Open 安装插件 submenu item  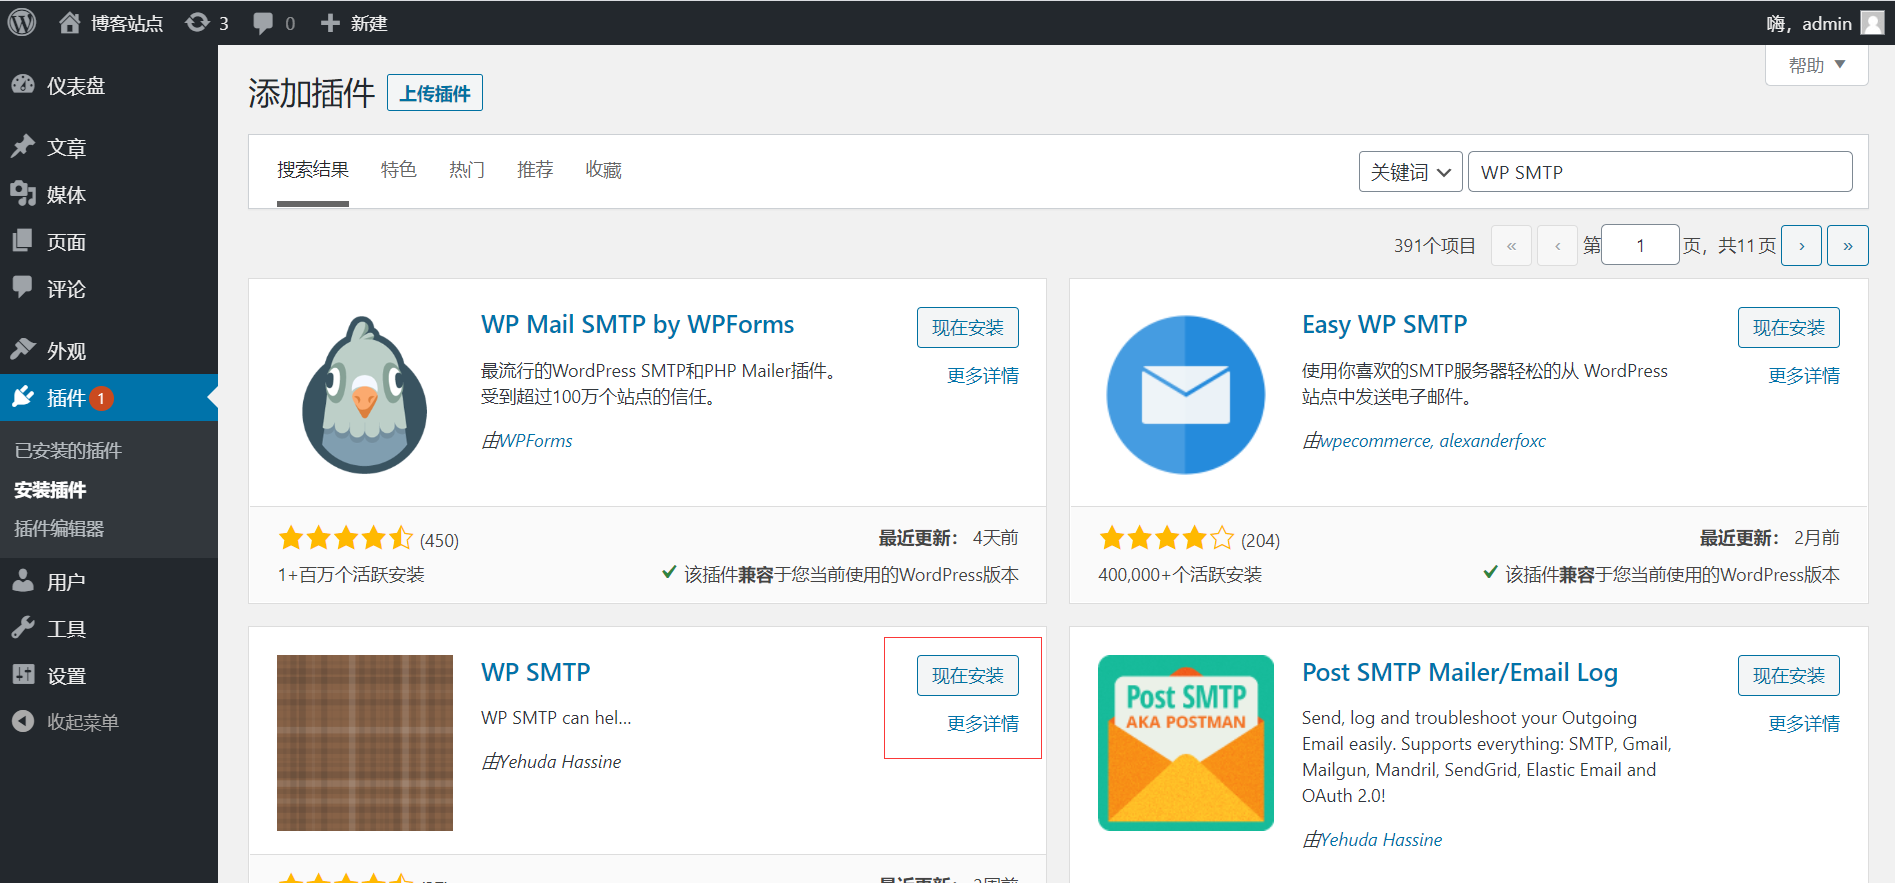click(50, 490)
